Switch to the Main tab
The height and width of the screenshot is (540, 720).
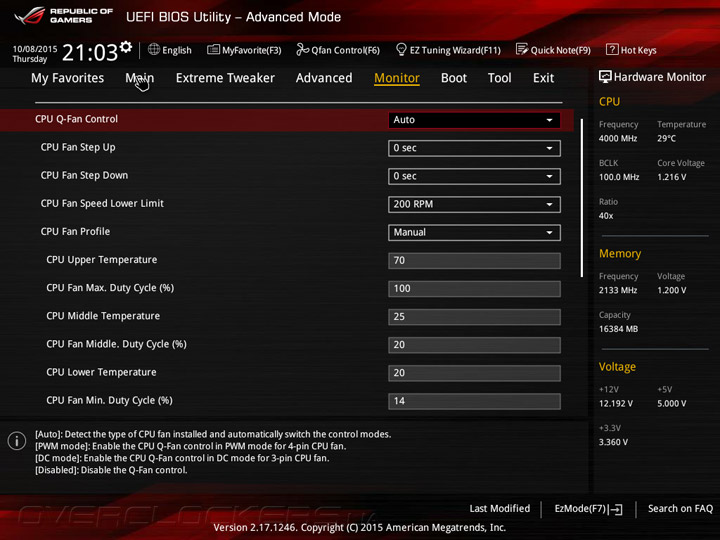tap(140, 78)
